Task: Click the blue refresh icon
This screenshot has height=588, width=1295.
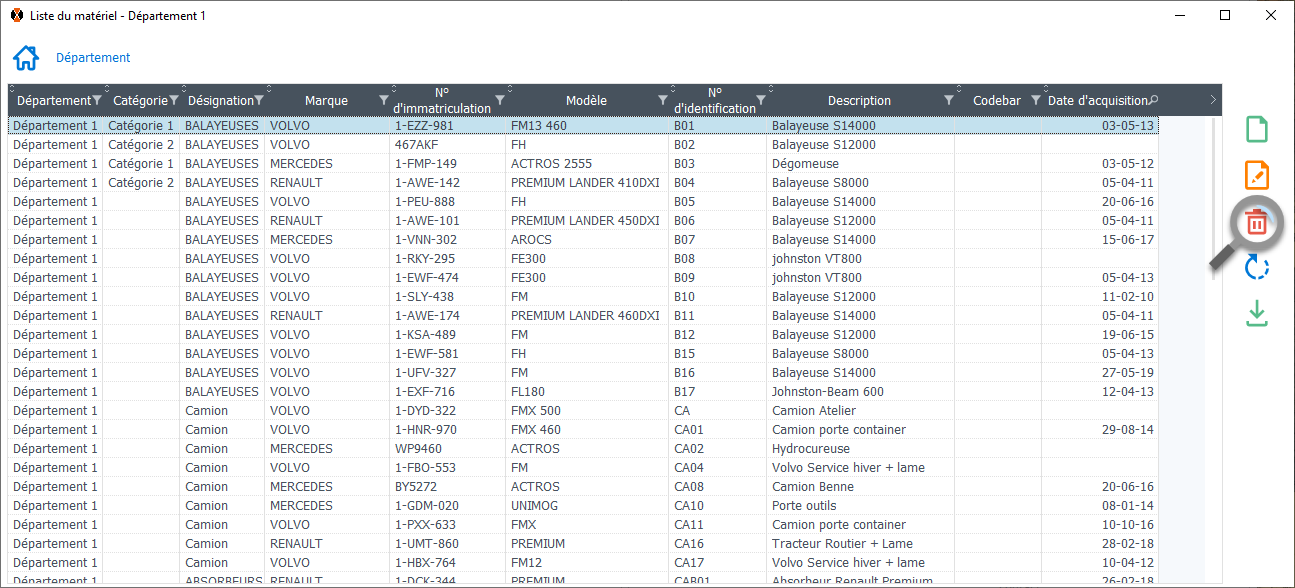Action: [1257, 268]
